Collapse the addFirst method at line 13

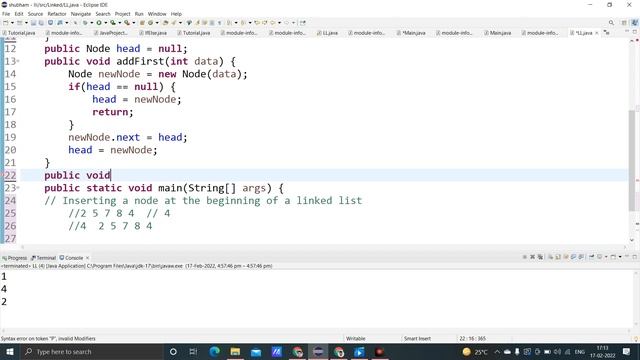[x=18, y=61]
